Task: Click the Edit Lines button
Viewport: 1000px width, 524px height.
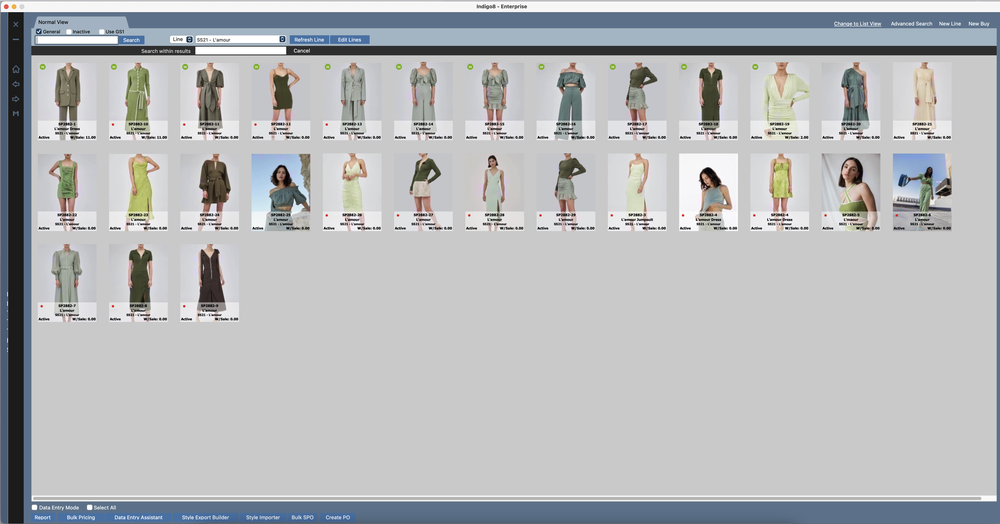Action: coord(349,40)
